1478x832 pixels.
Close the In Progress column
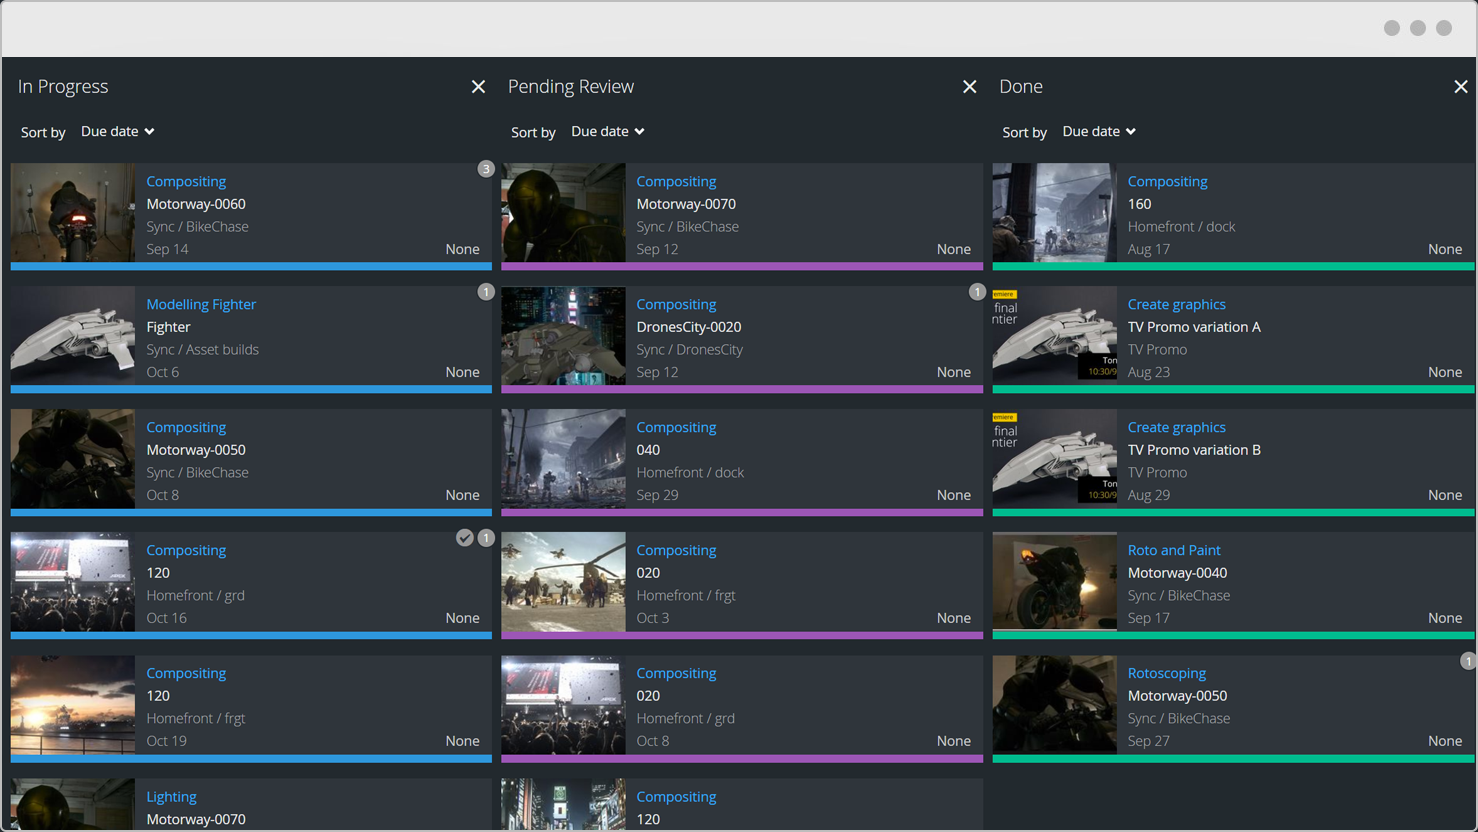(478, 87)
